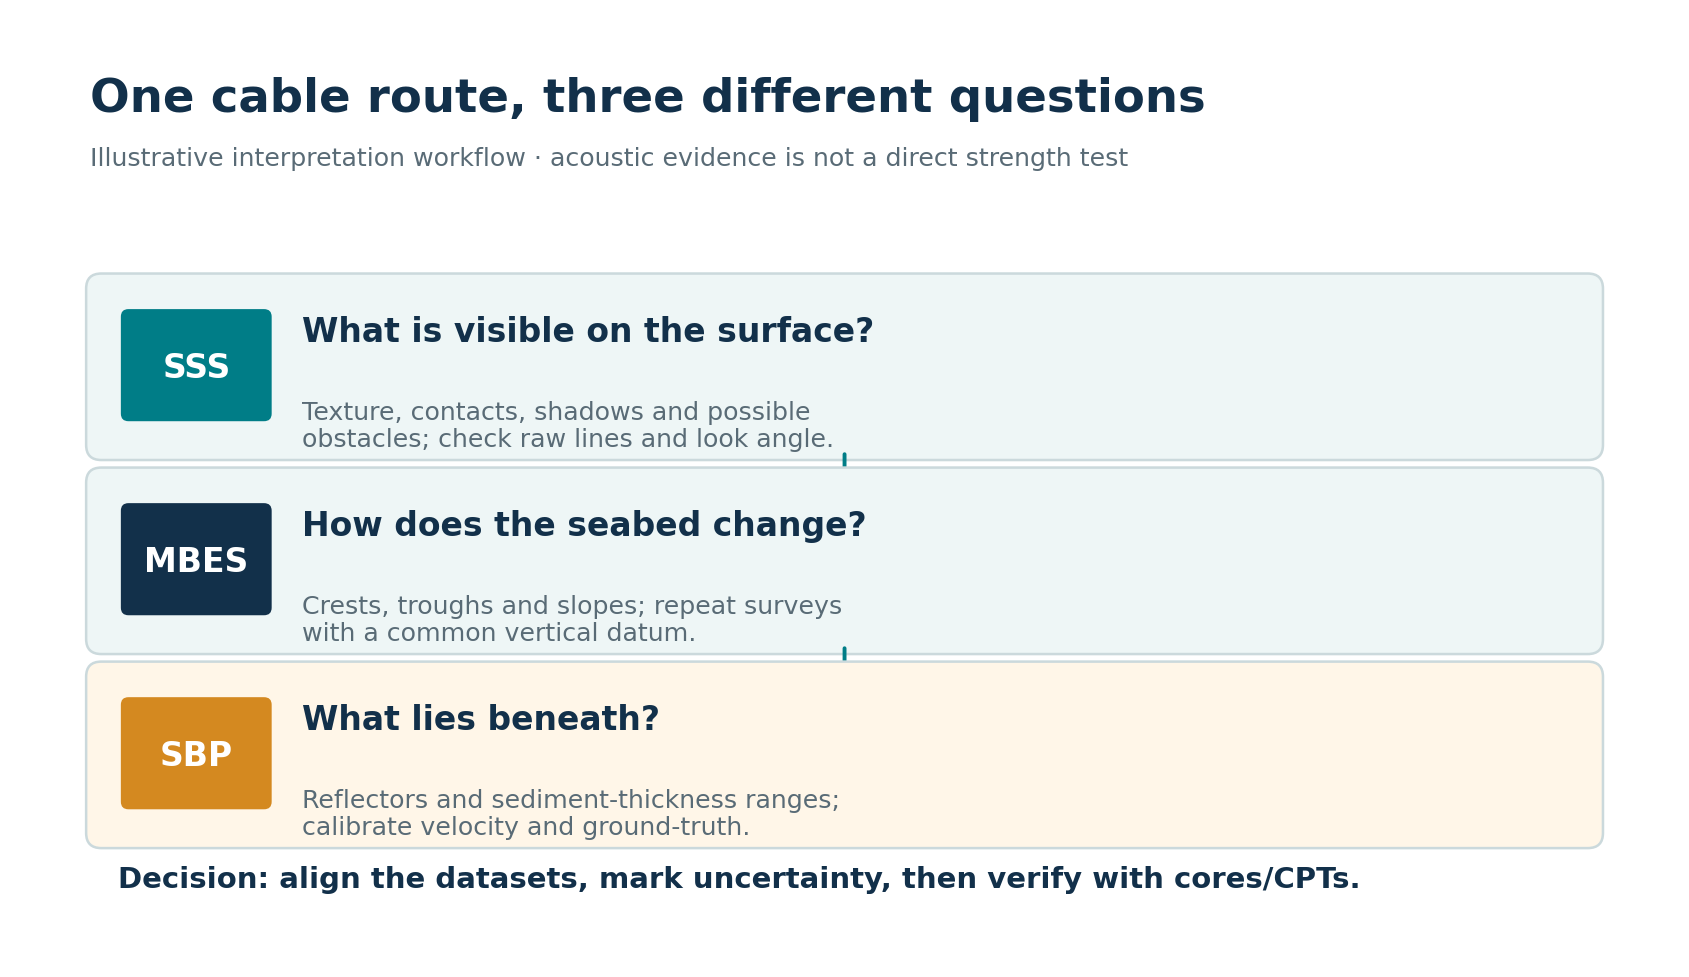Click the connector between MBES and SBP cards
Screen dimensions: 1689x977
click(844, 654)
